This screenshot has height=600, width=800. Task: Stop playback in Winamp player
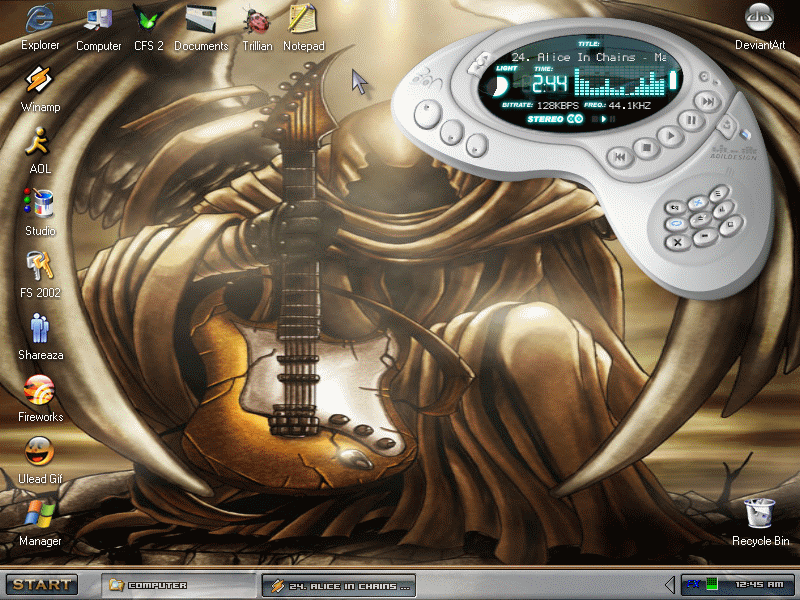(x=646, y=147)
